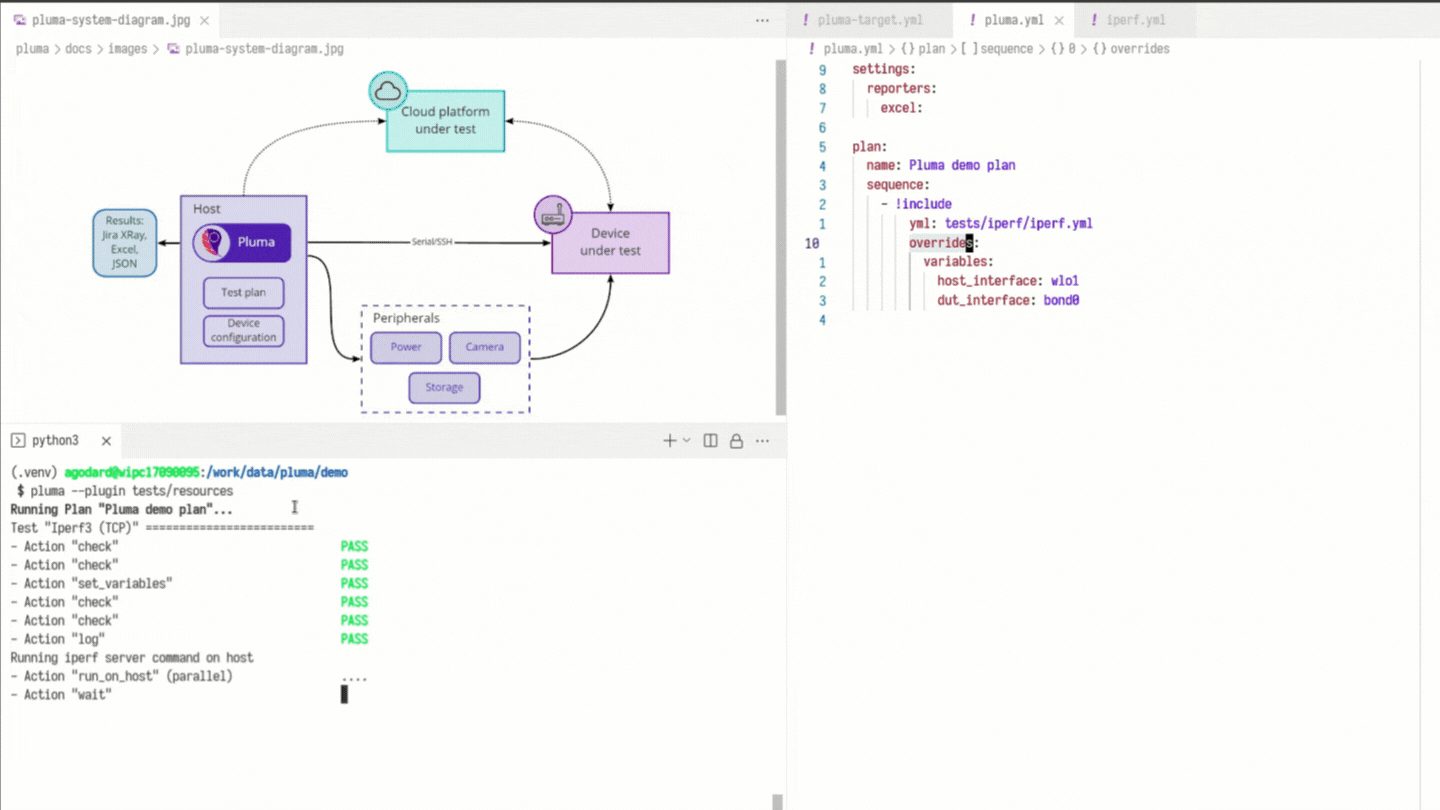Image resolution: width=1440 pixels, height=810 pixels.
Task: Click the host_interface: wlo1 line
Action: (1008, 282)
